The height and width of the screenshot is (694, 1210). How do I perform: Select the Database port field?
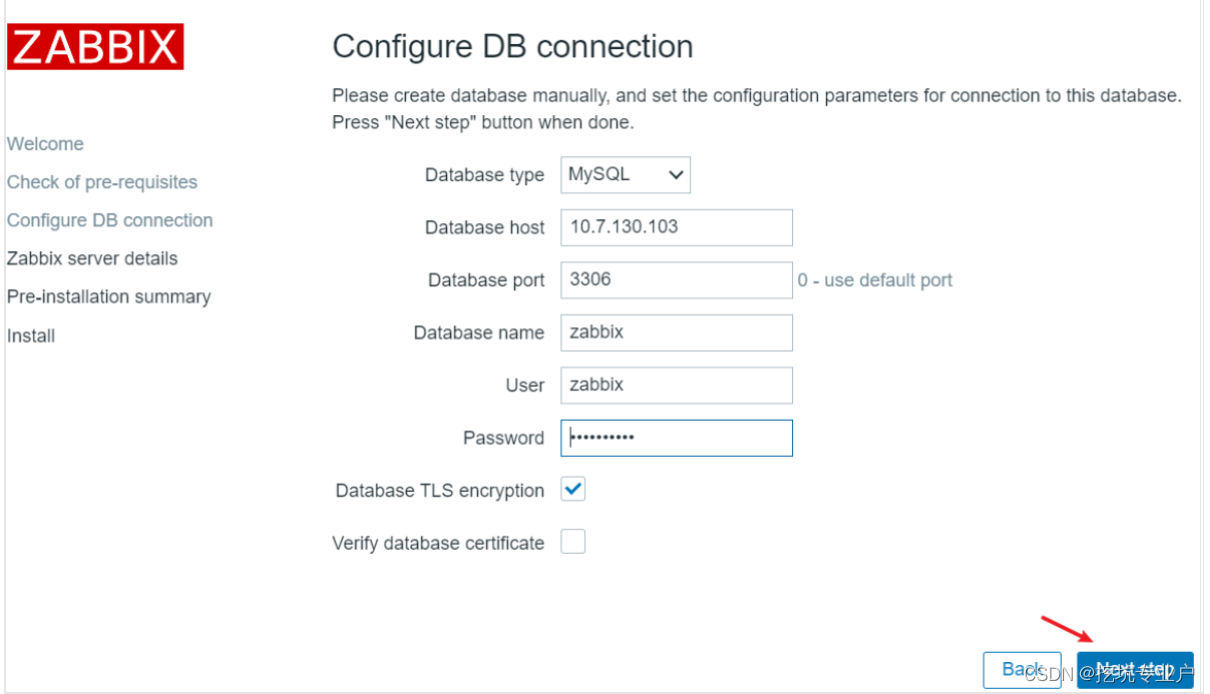coord(676,280)
